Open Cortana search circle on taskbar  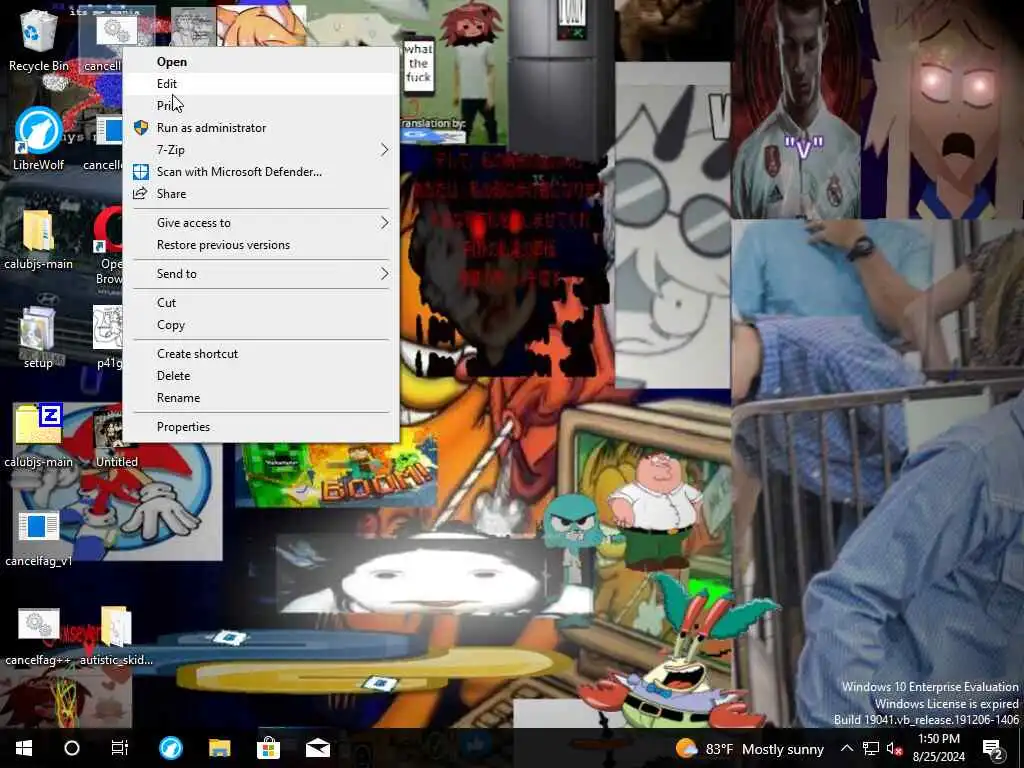point(72,748)
